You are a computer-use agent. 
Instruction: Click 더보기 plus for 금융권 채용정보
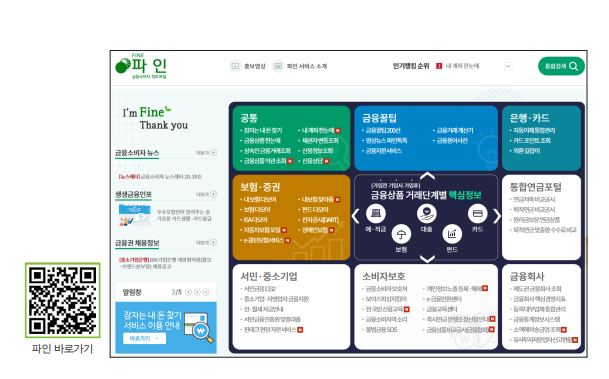214,243
